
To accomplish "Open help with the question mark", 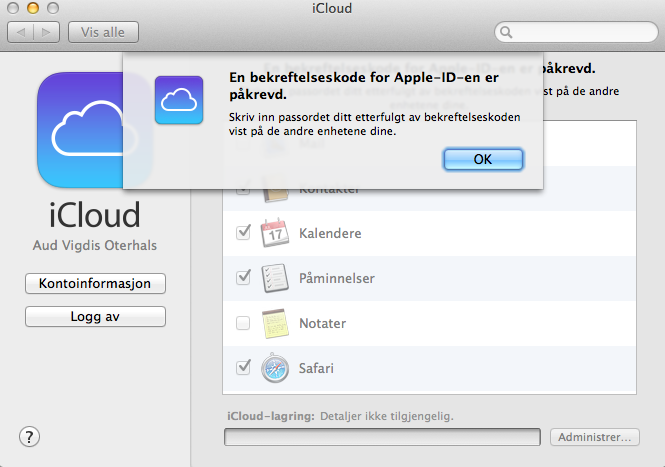I will [29, 437].
